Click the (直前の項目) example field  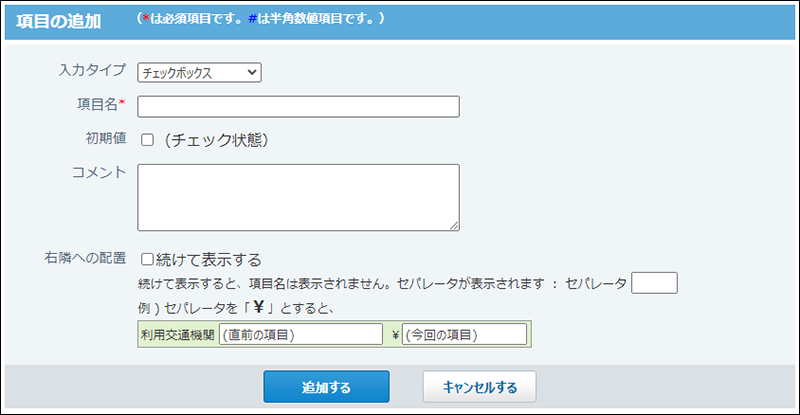click(301, 334)
